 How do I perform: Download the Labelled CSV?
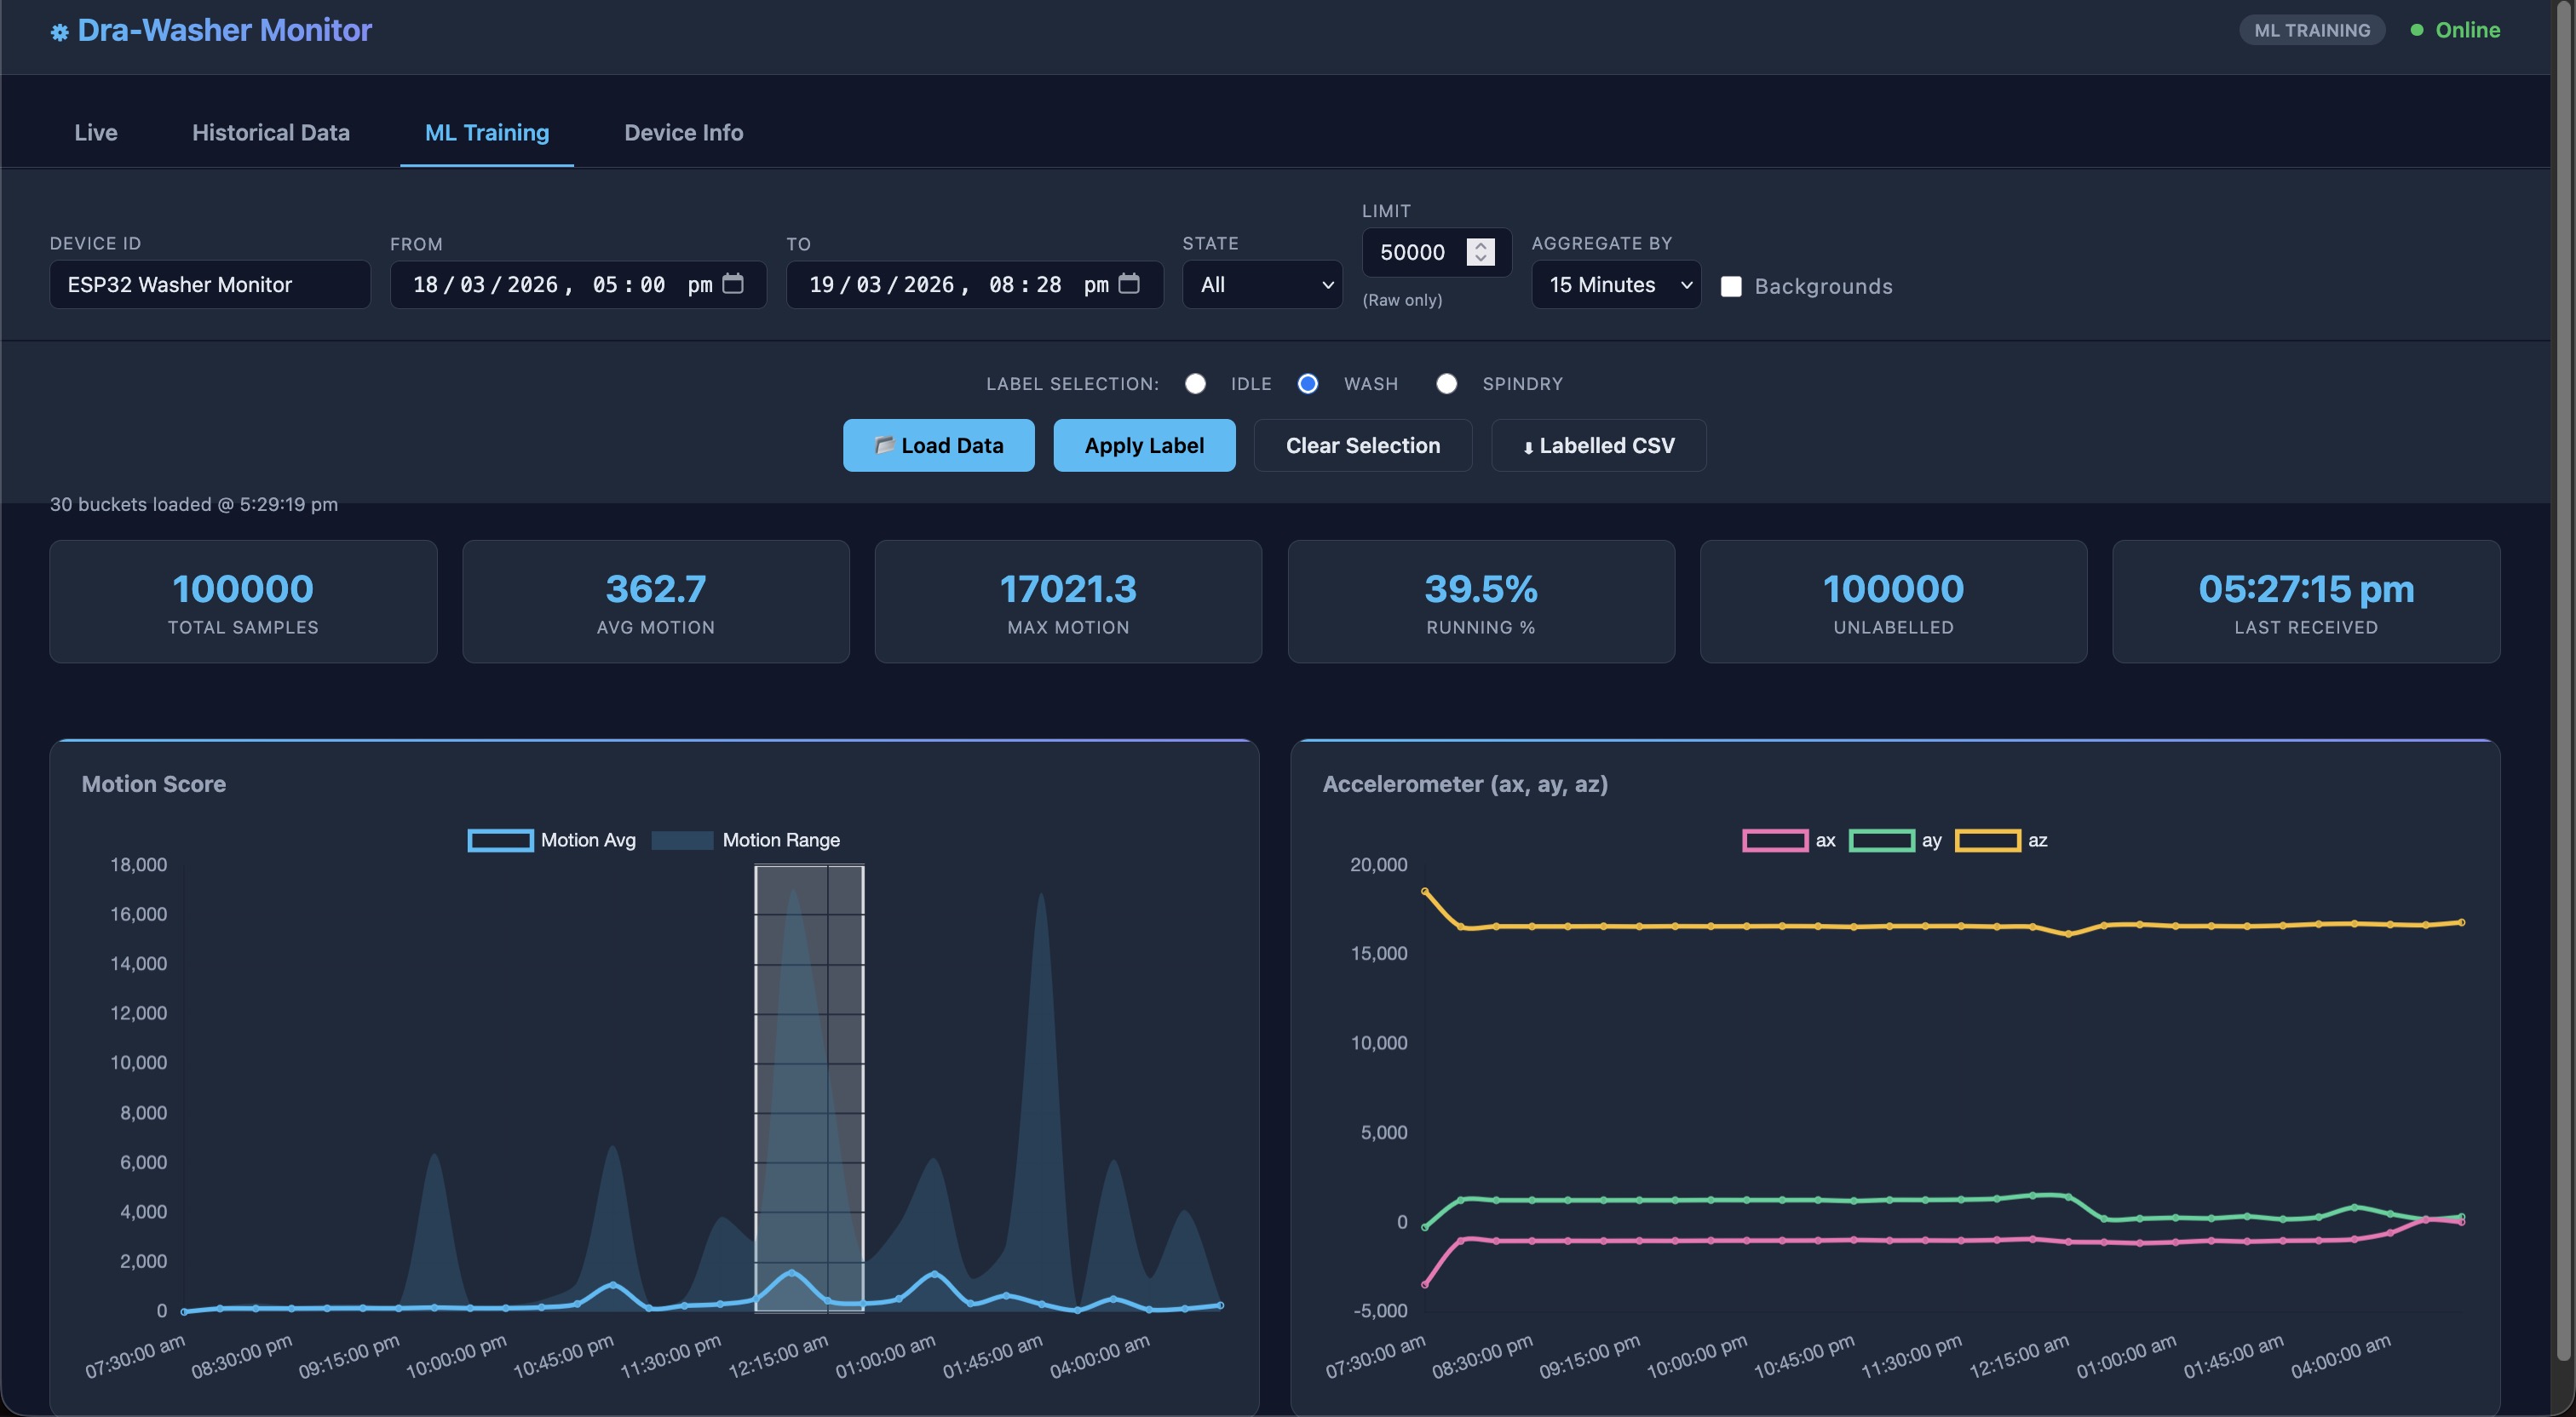coord(1598,445)
